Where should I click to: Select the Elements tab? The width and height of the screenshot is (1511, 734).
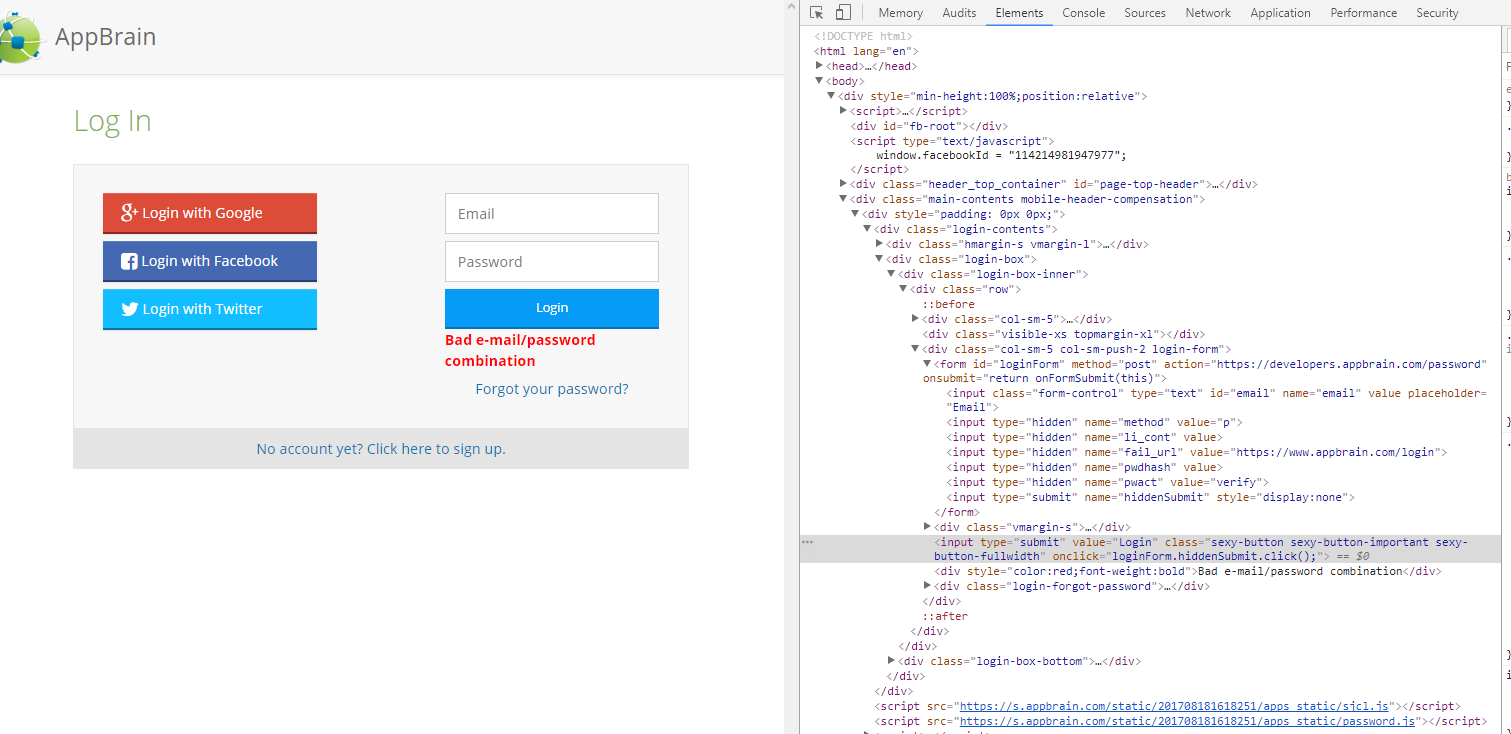pyautogui.click(x=1019, y=13)
